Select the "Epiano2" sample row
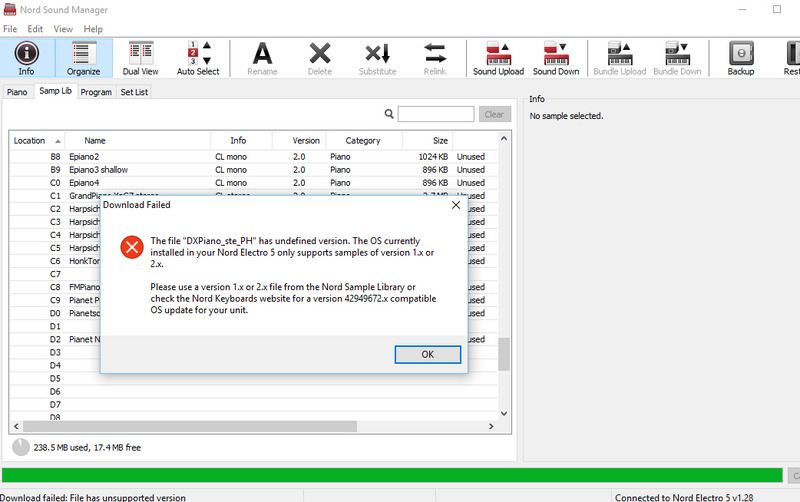The image size is (800, 502). point(253,157)
